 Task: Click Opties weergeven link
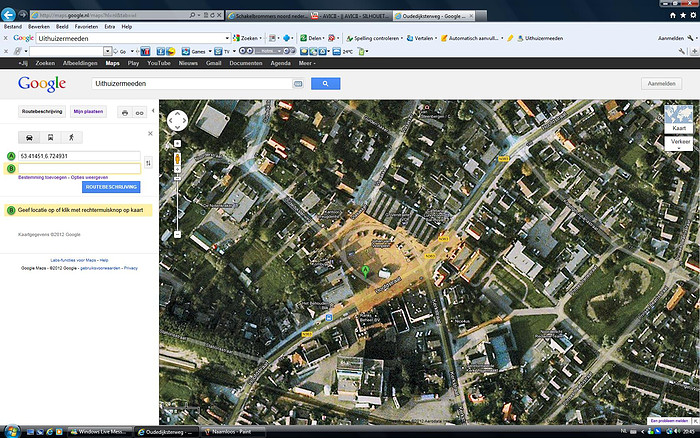89,177
